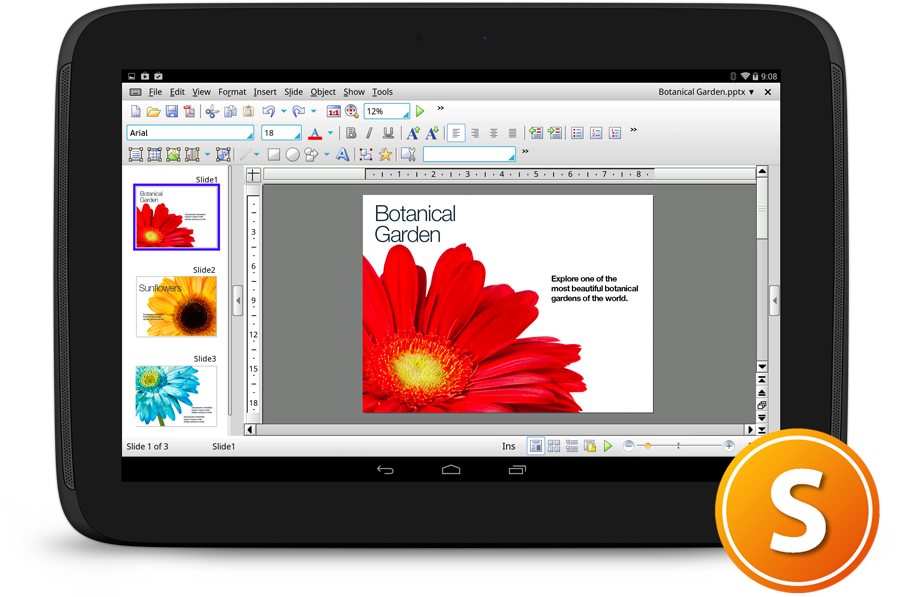This screenshot has width=897, height=597.
Task: Click the TextArt letter A icon
Action: point(342,155)
